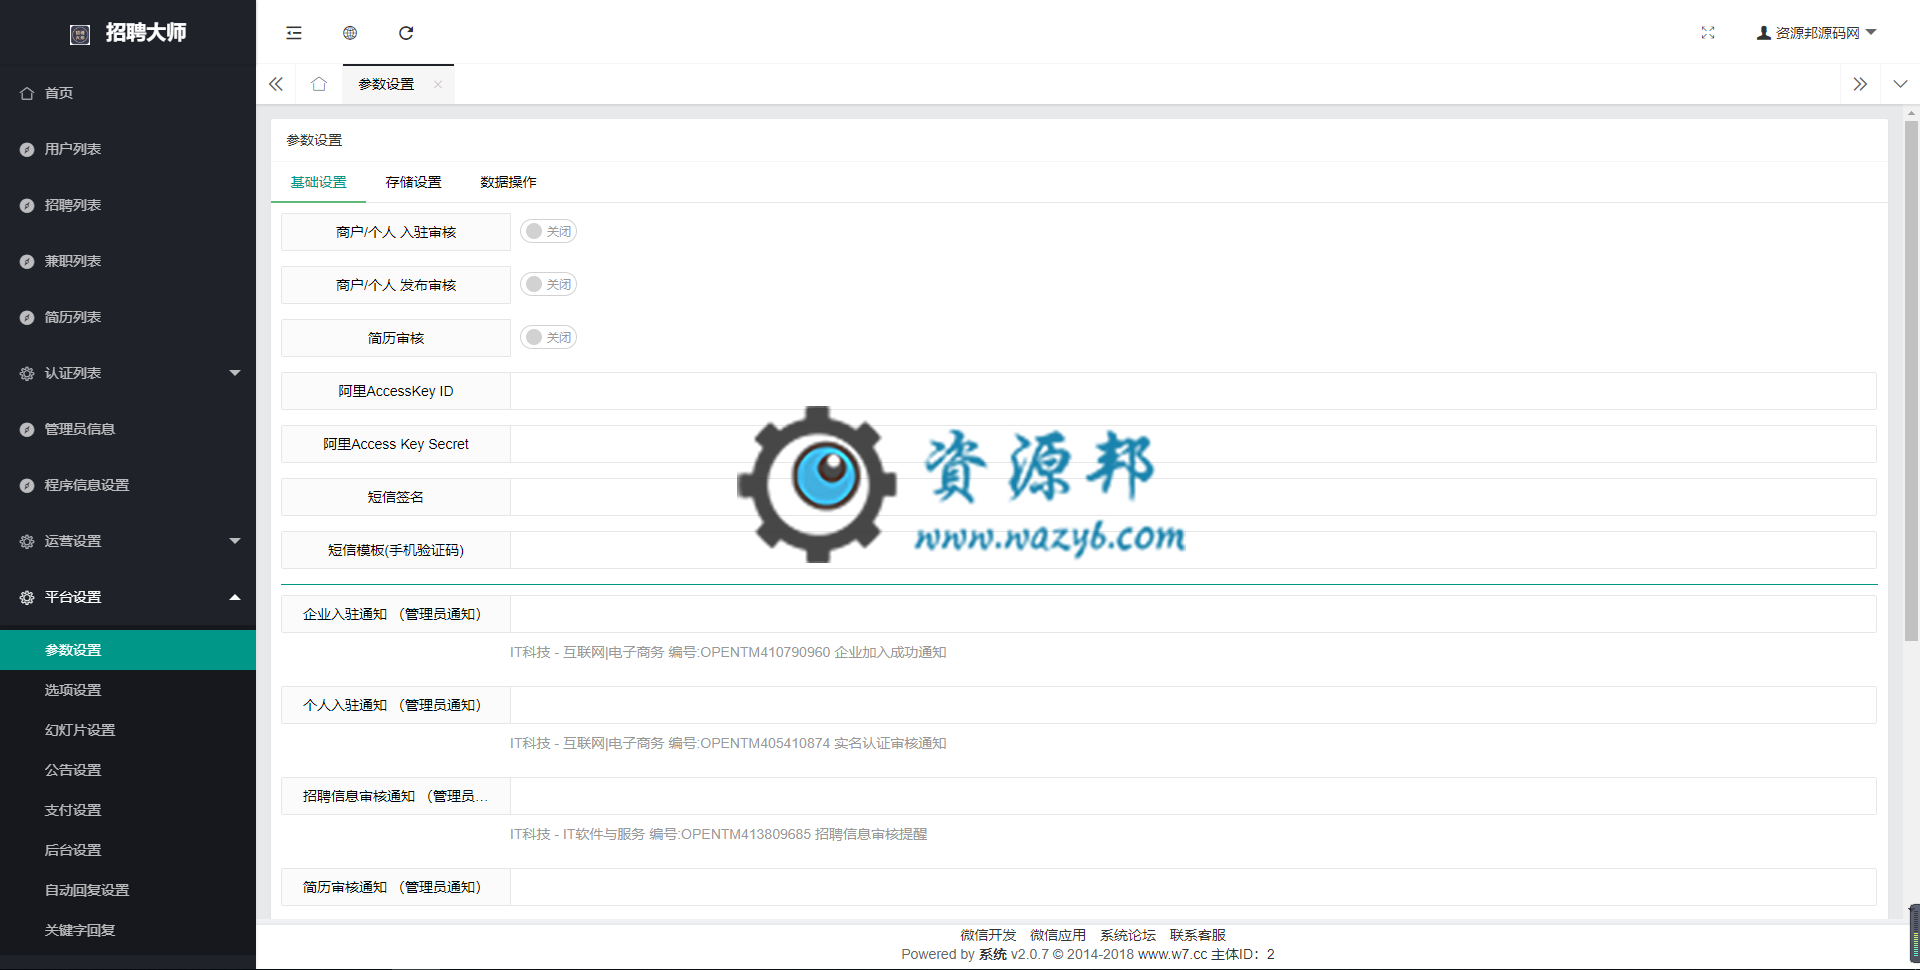Collapse the 平台设置 menu
This screenshot has height=970, width=1920.
[128, 597]
